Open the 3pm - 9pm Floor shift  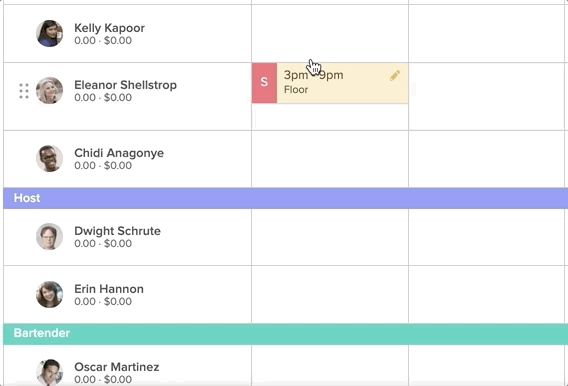(342, 83)
